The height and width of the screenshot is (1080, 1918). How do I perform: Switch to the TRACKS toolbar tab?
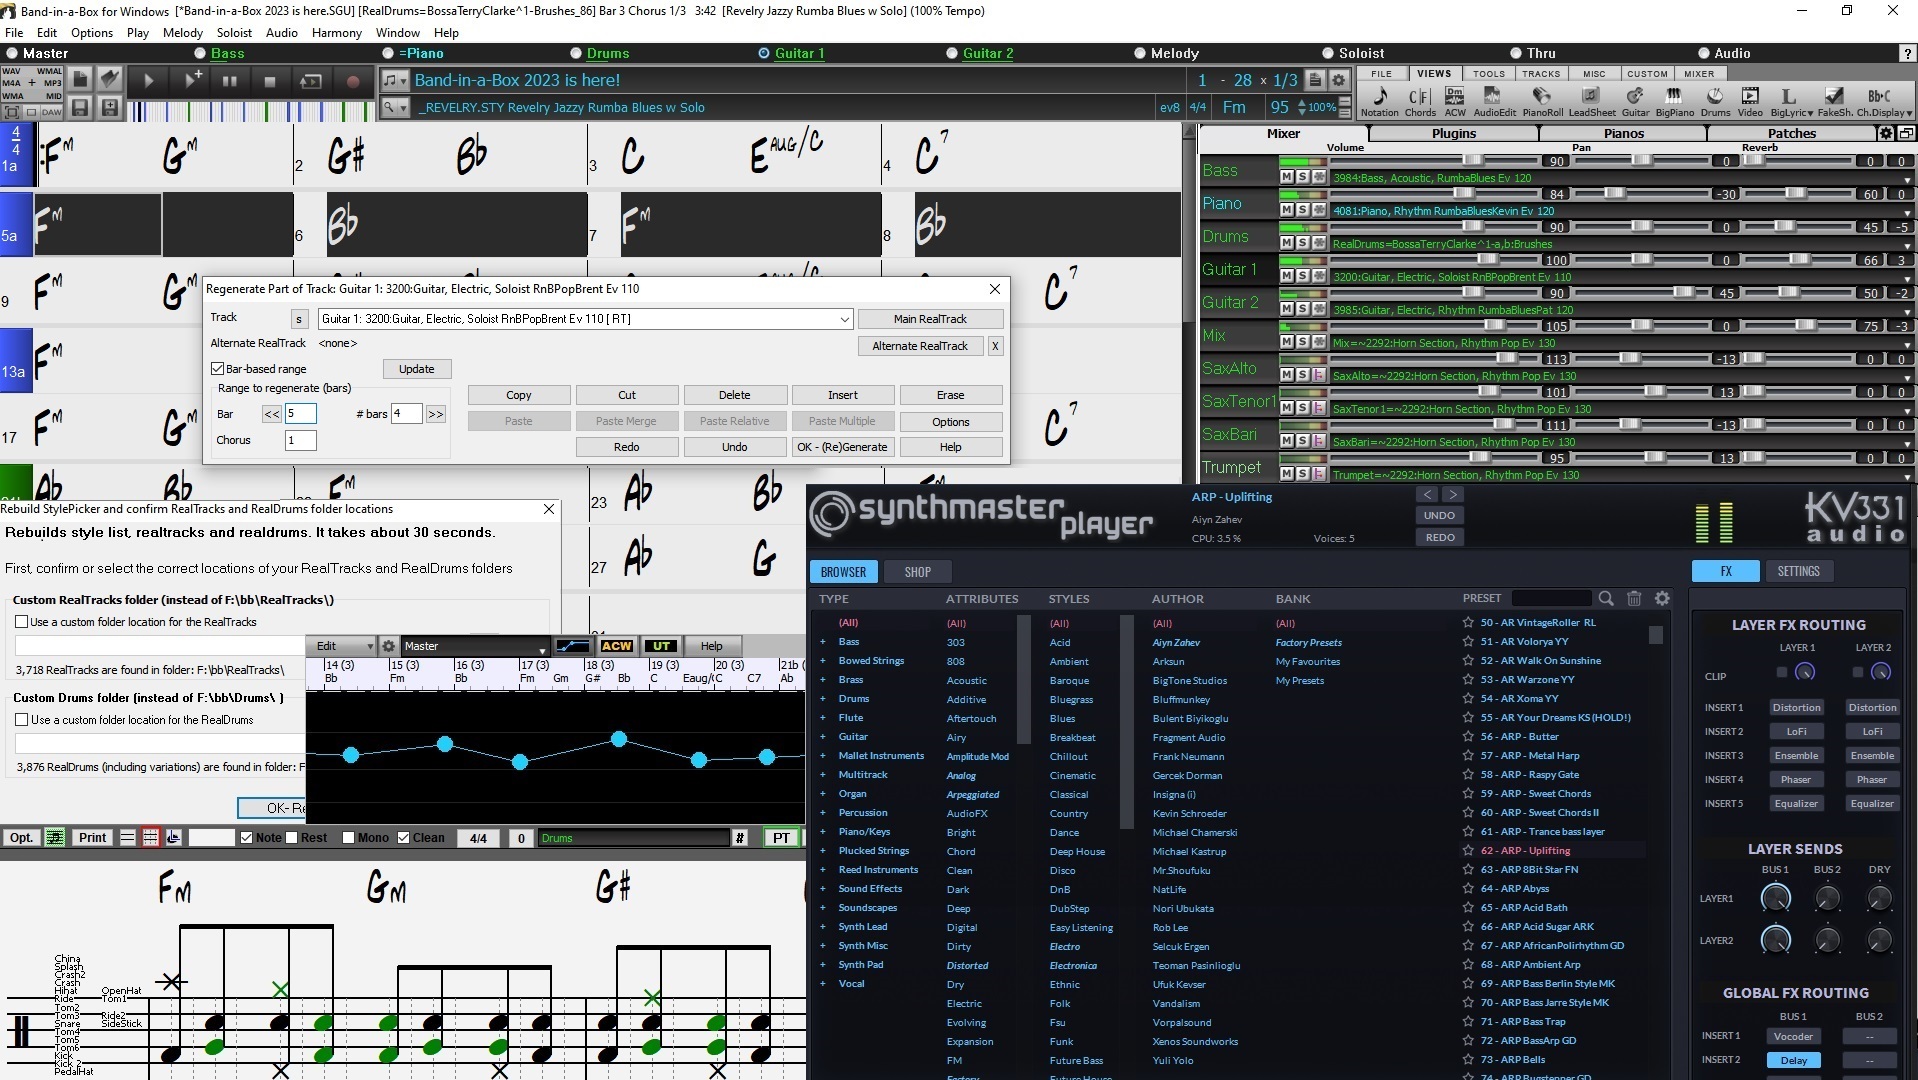[x=1541, y=74]
